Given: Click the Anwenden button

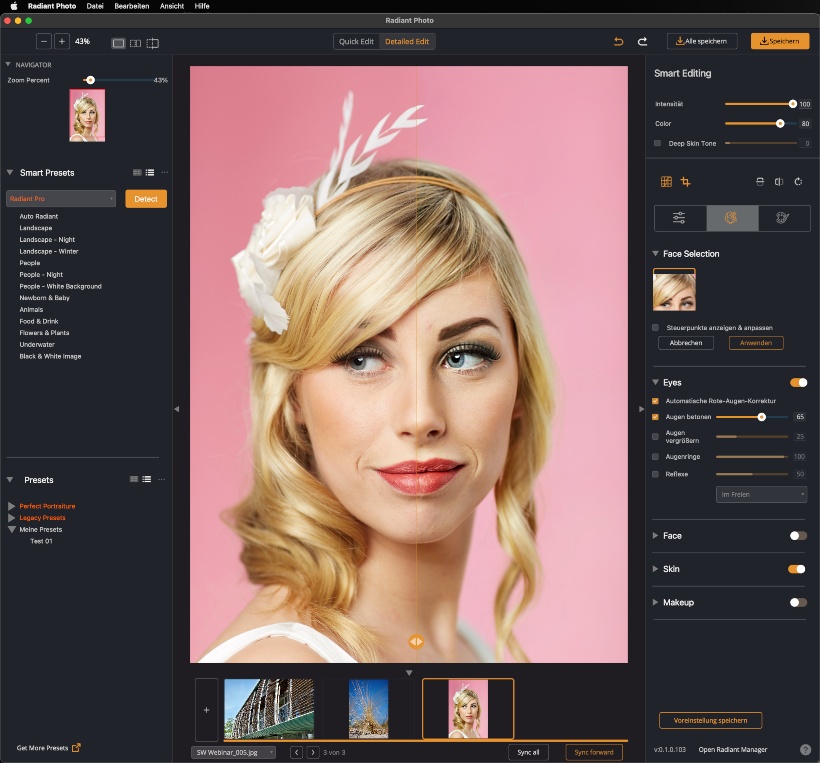Looking at the screenshot, I should pyautogui.click(x=756, y=343).
